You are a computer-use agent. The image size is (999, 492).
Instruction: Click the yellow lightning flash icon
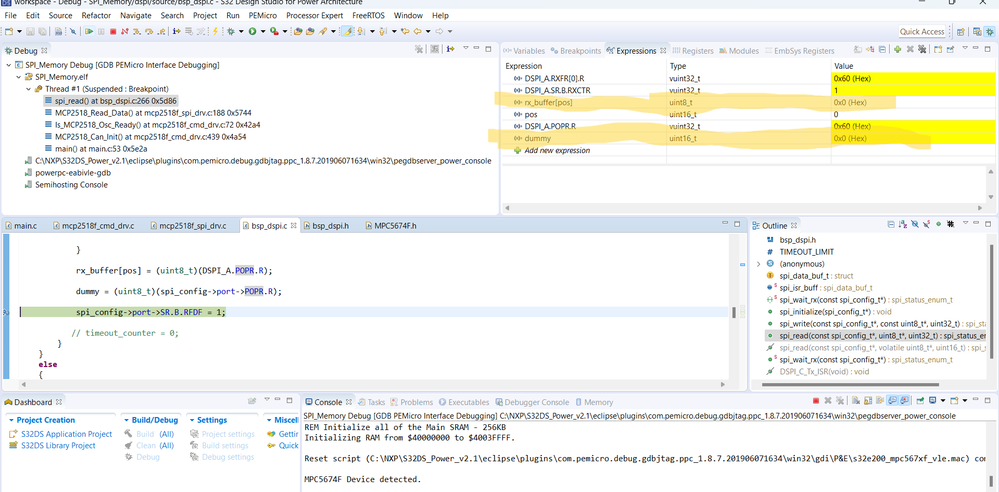pos(215,31)
